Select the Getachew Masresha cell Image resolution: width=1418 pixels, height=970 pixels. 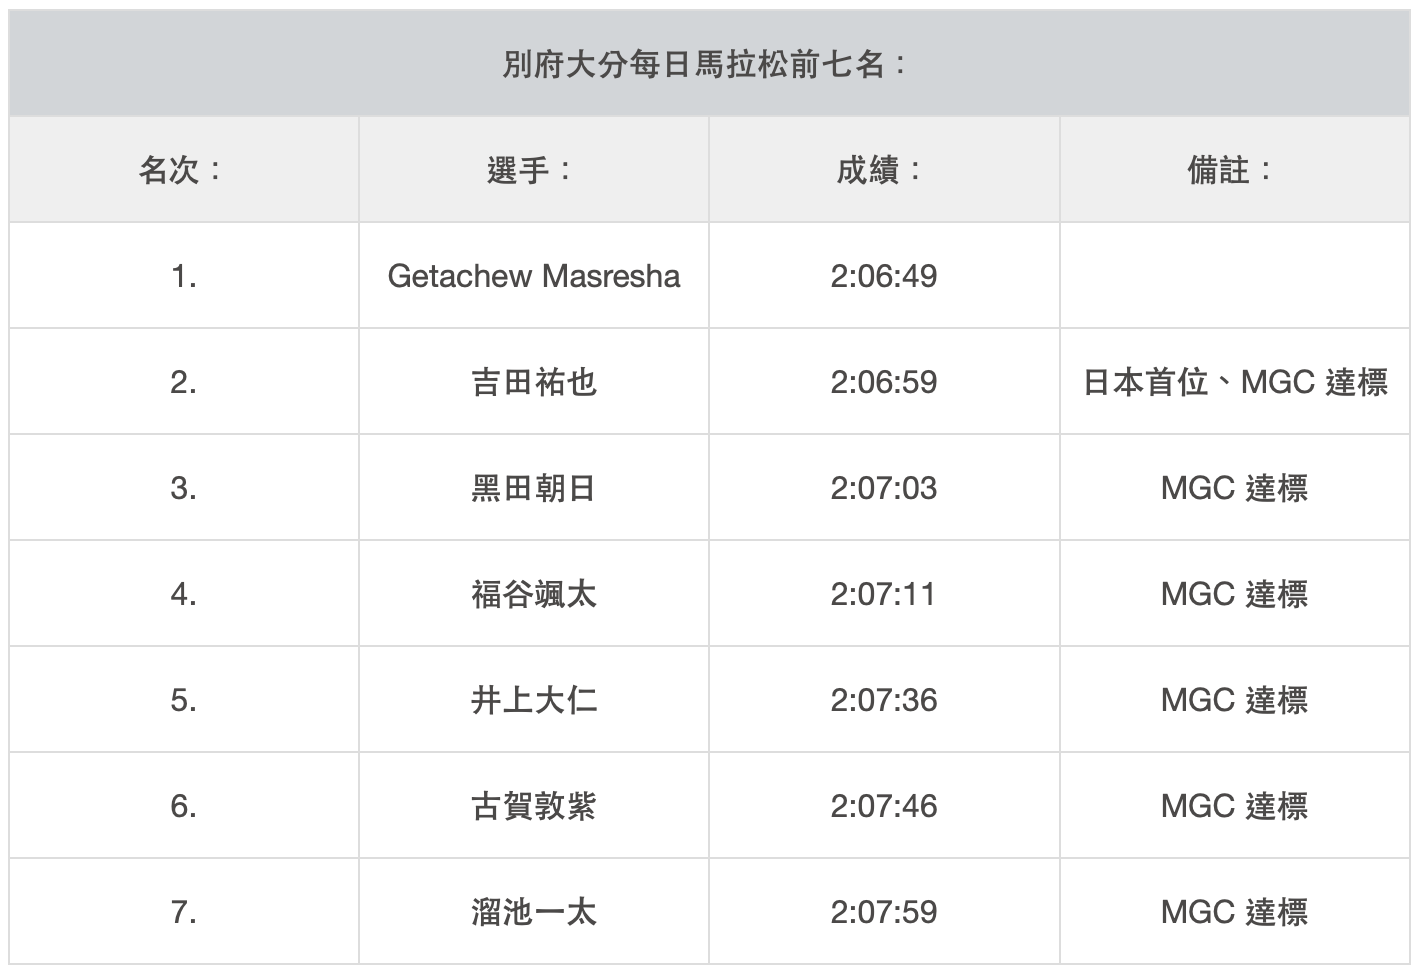(x=533, y=276)
